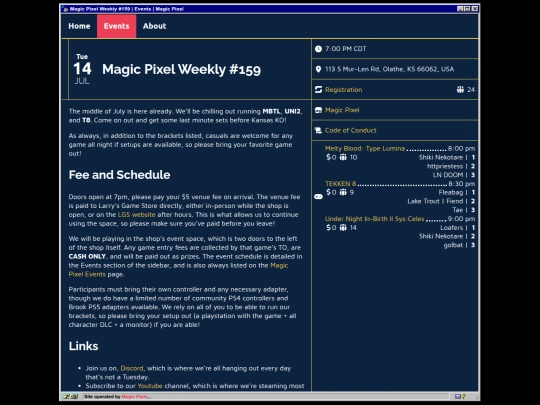Click the 8:00 pm Melty Blood time

461,148
